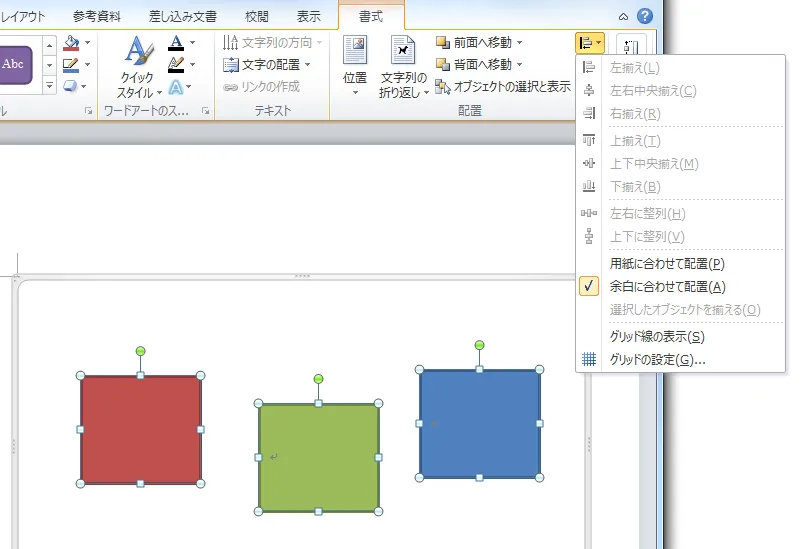
Task: Click text outline icon
Action: click(x=176, y=64)
